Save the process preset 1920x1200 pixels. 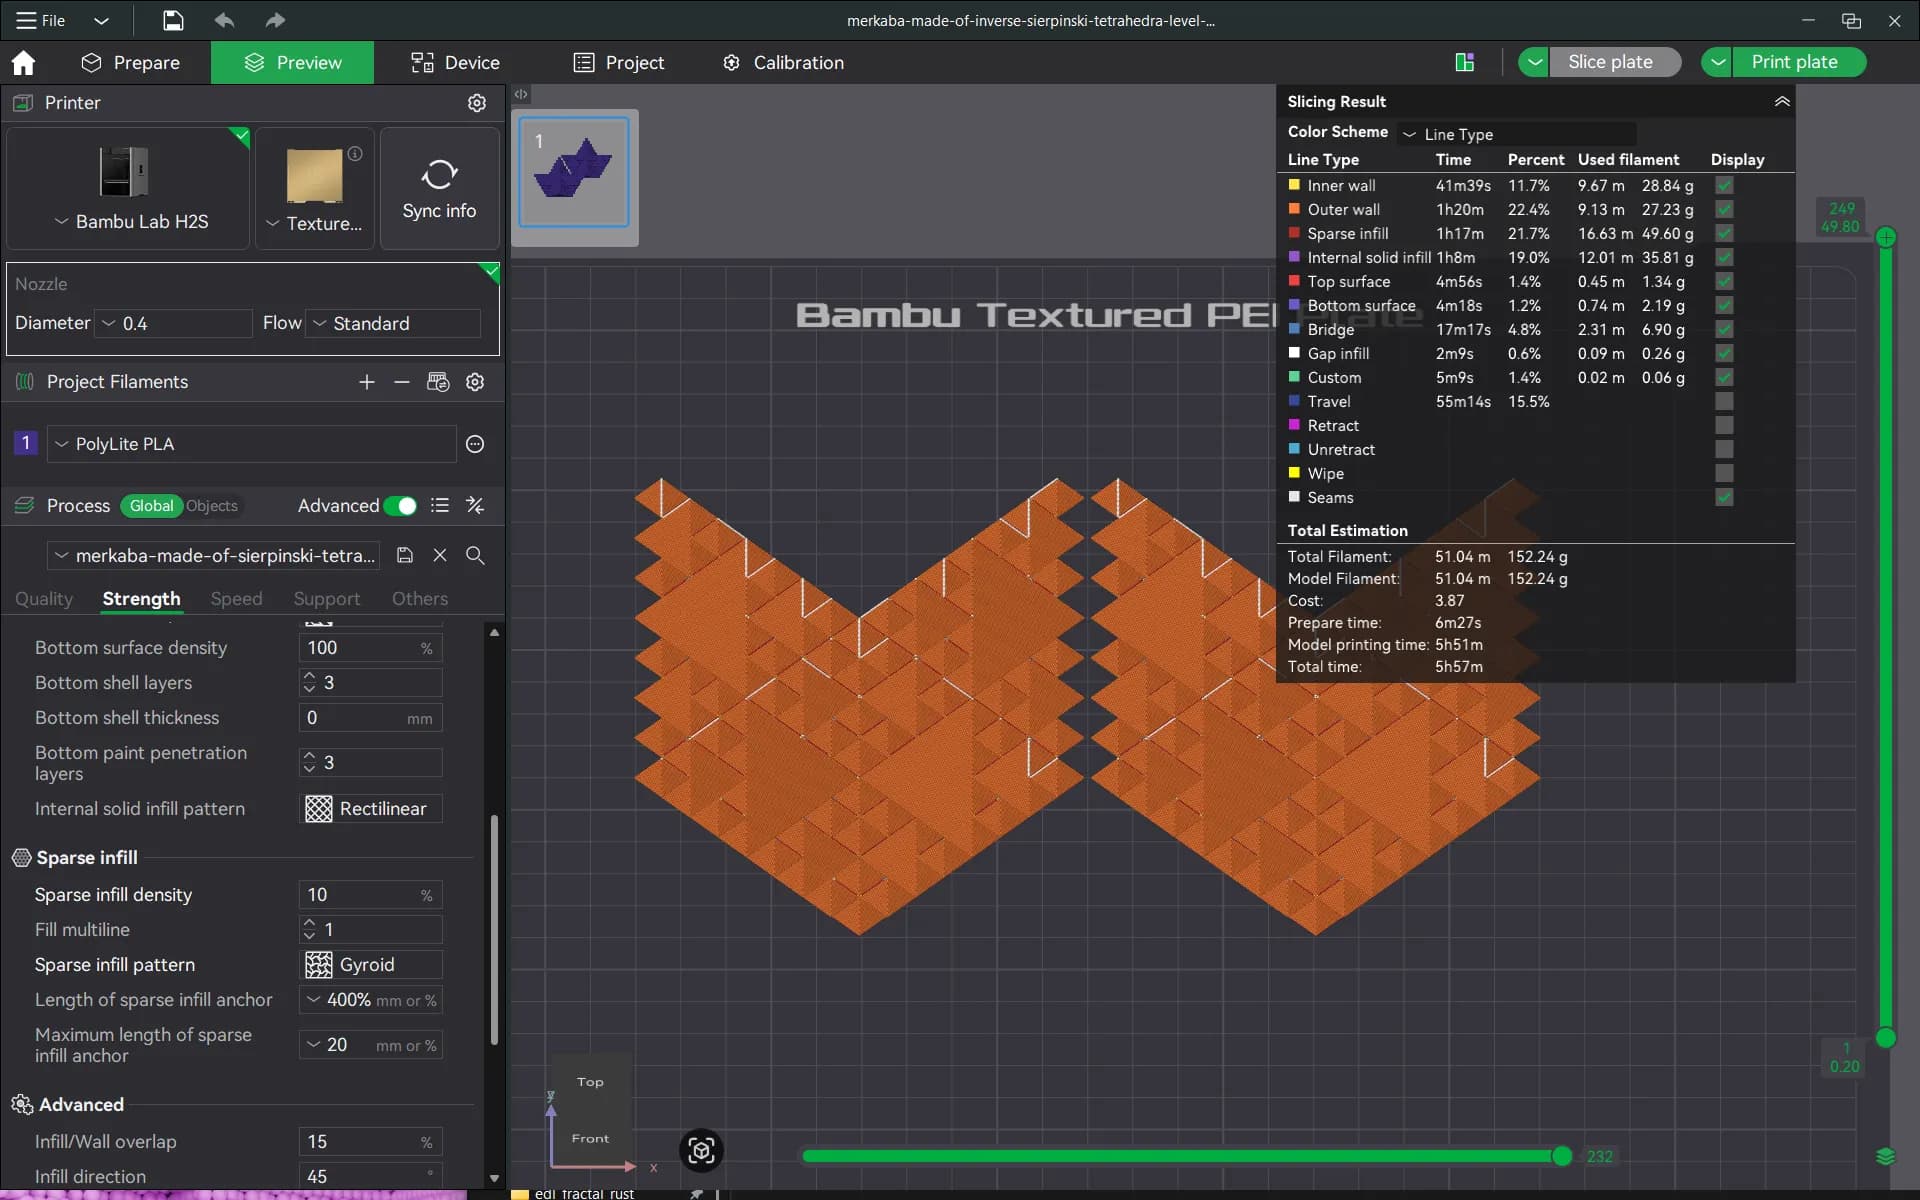(x=405, y=555)
